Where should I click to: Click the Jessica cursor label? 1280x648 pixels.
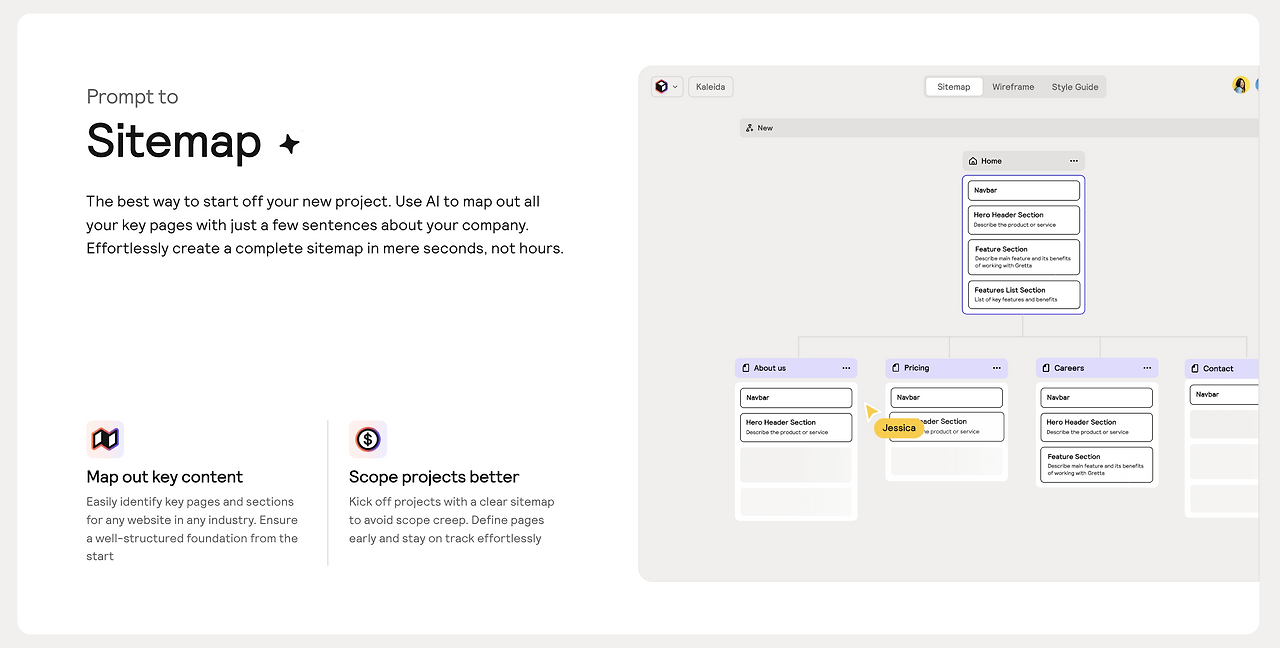899,428
